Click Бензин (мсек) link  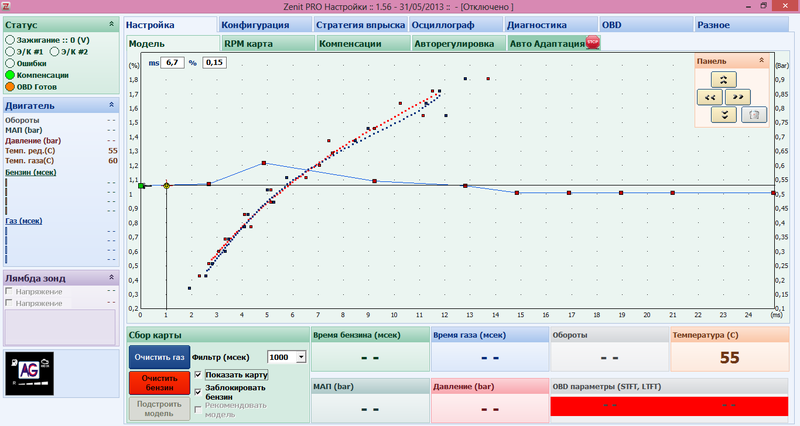[31, 172]
